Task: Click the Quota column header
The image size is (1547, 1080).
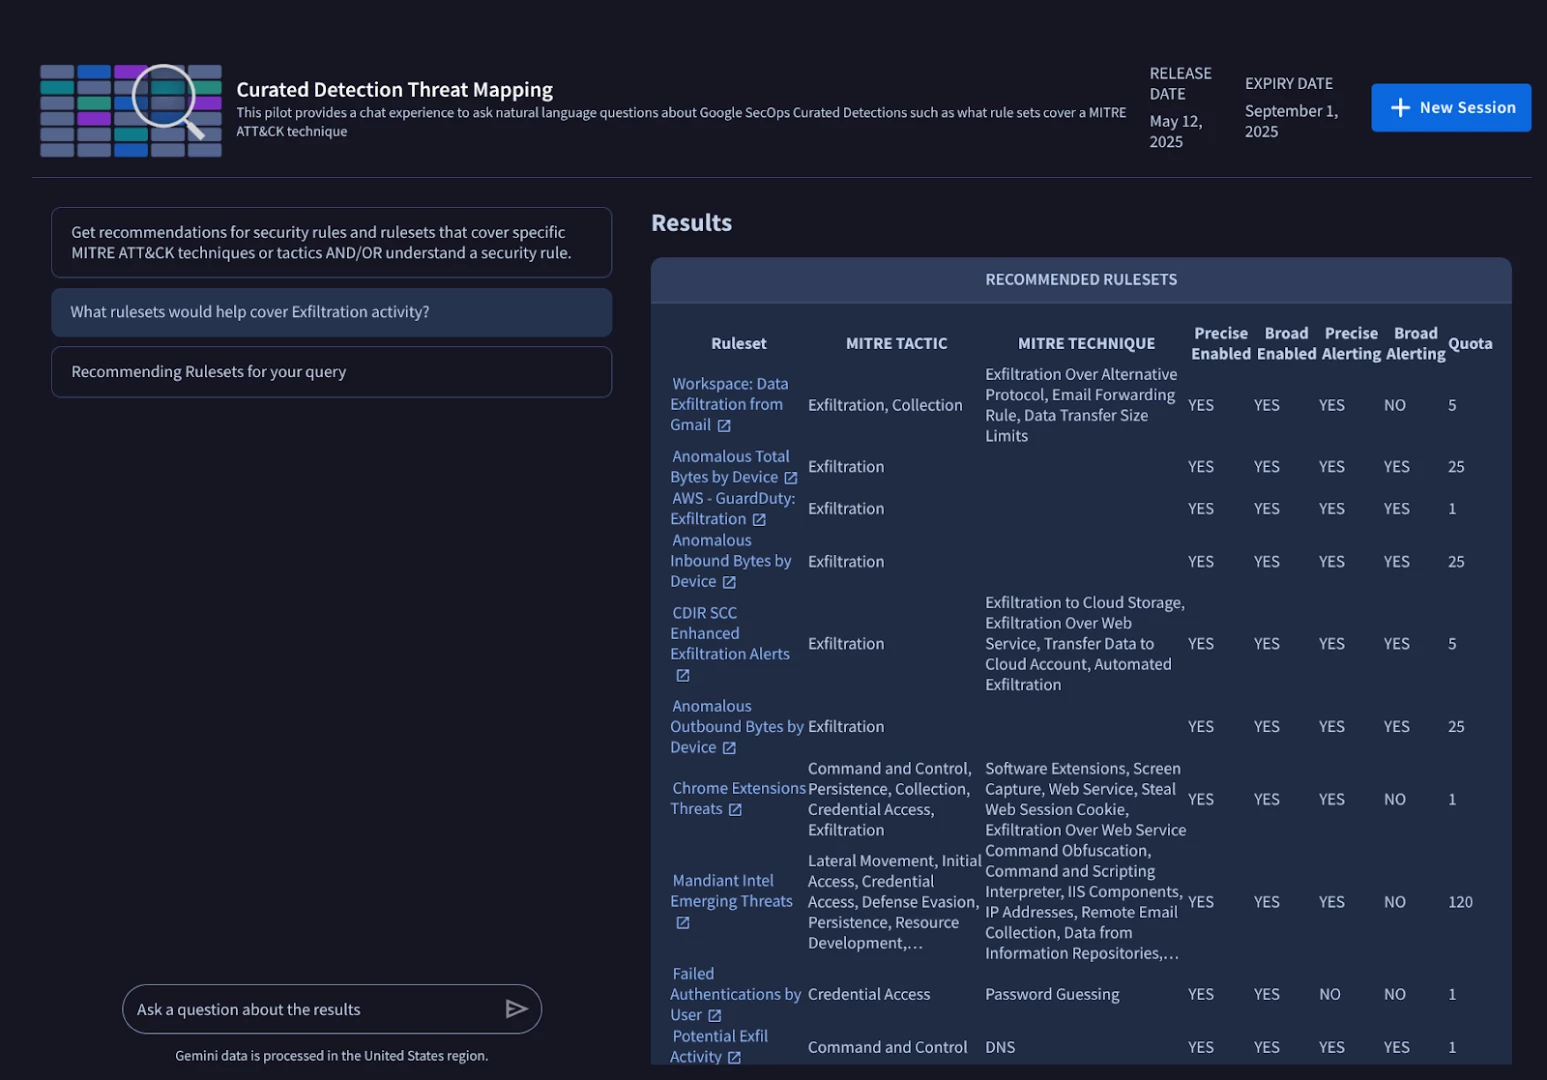Action: pyautogui.click(x=1470, y=343)
